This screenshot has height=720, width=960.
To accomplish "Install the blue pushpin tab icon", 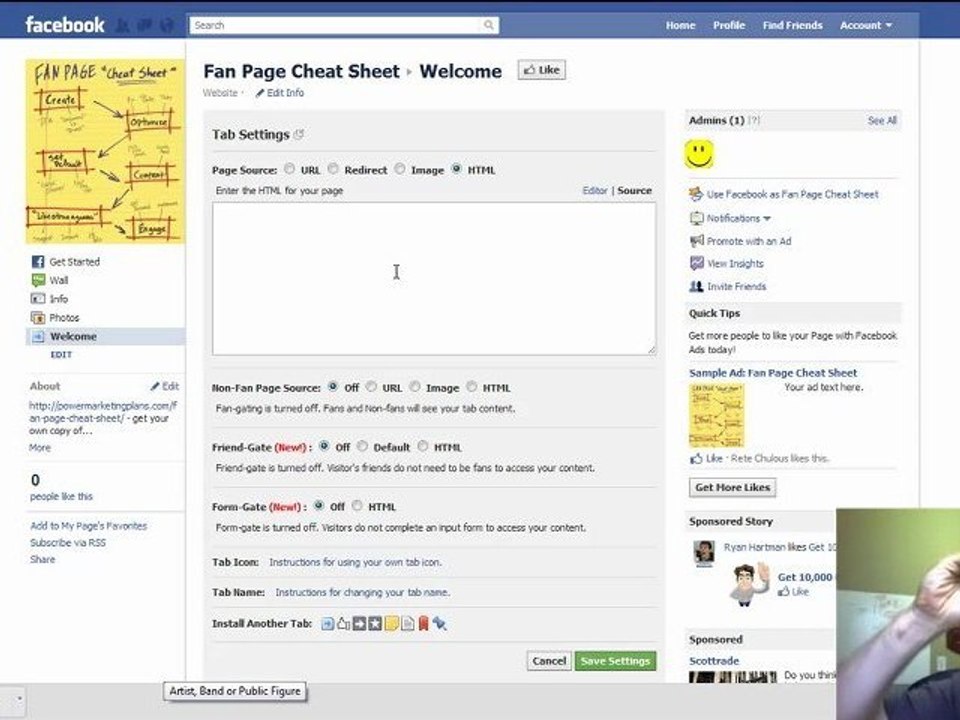I will pyautogui.click(x=439, y=624).
